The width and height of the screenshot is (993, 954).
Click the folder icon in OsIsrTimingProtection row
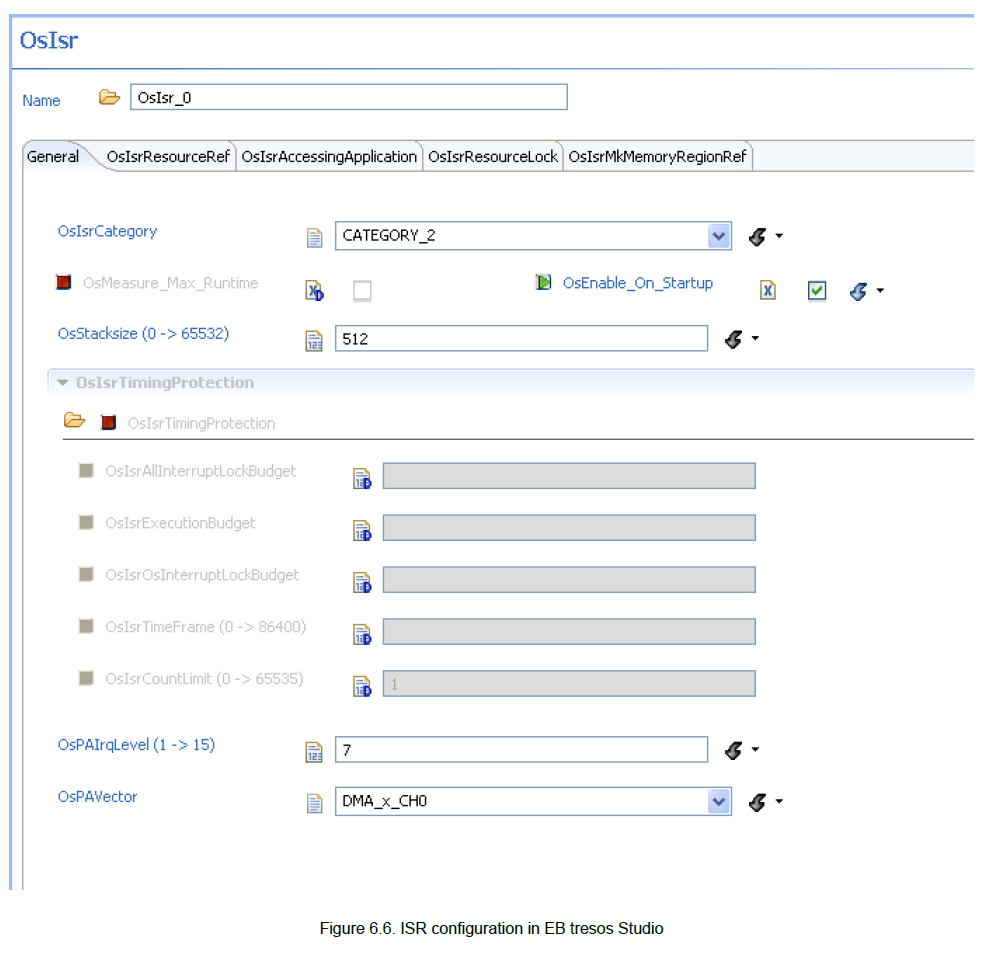(x=75, y=420)
